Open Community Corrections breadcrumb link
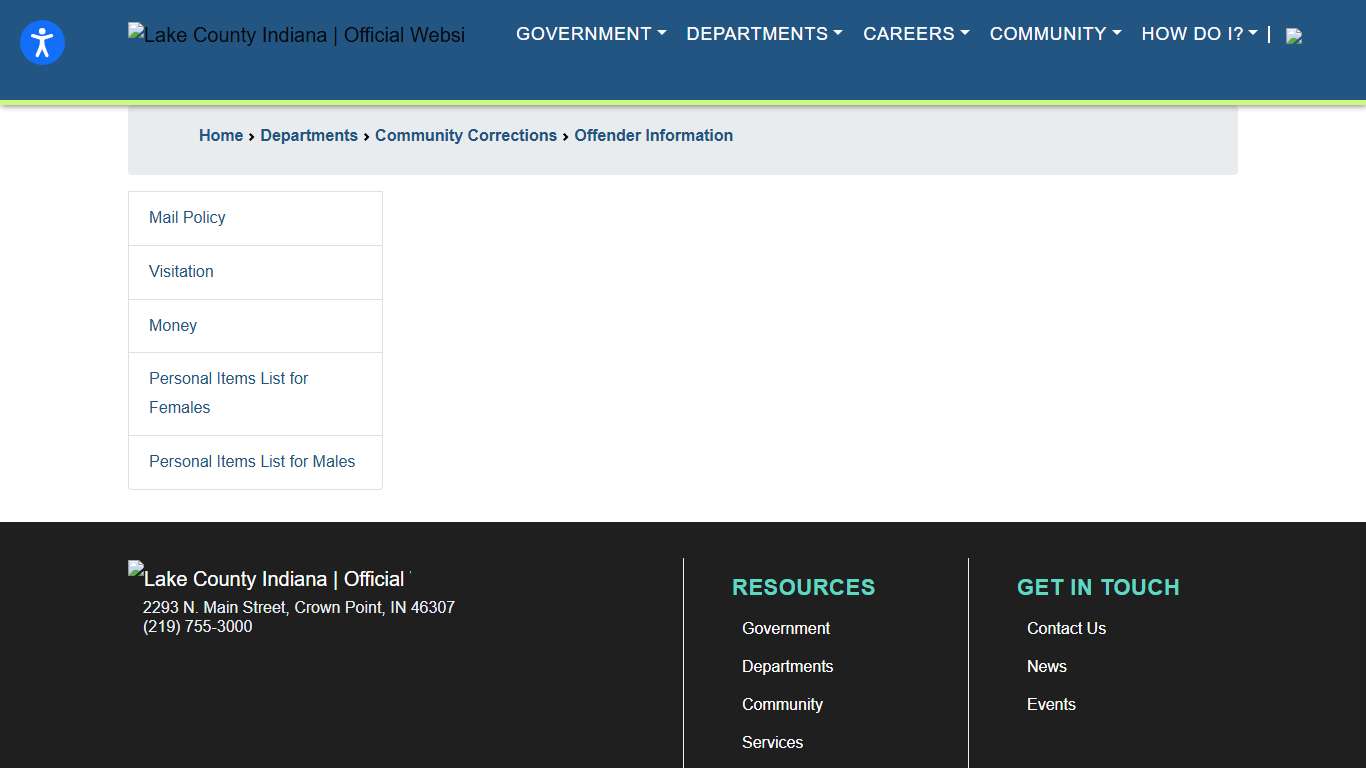 (466, 135)
